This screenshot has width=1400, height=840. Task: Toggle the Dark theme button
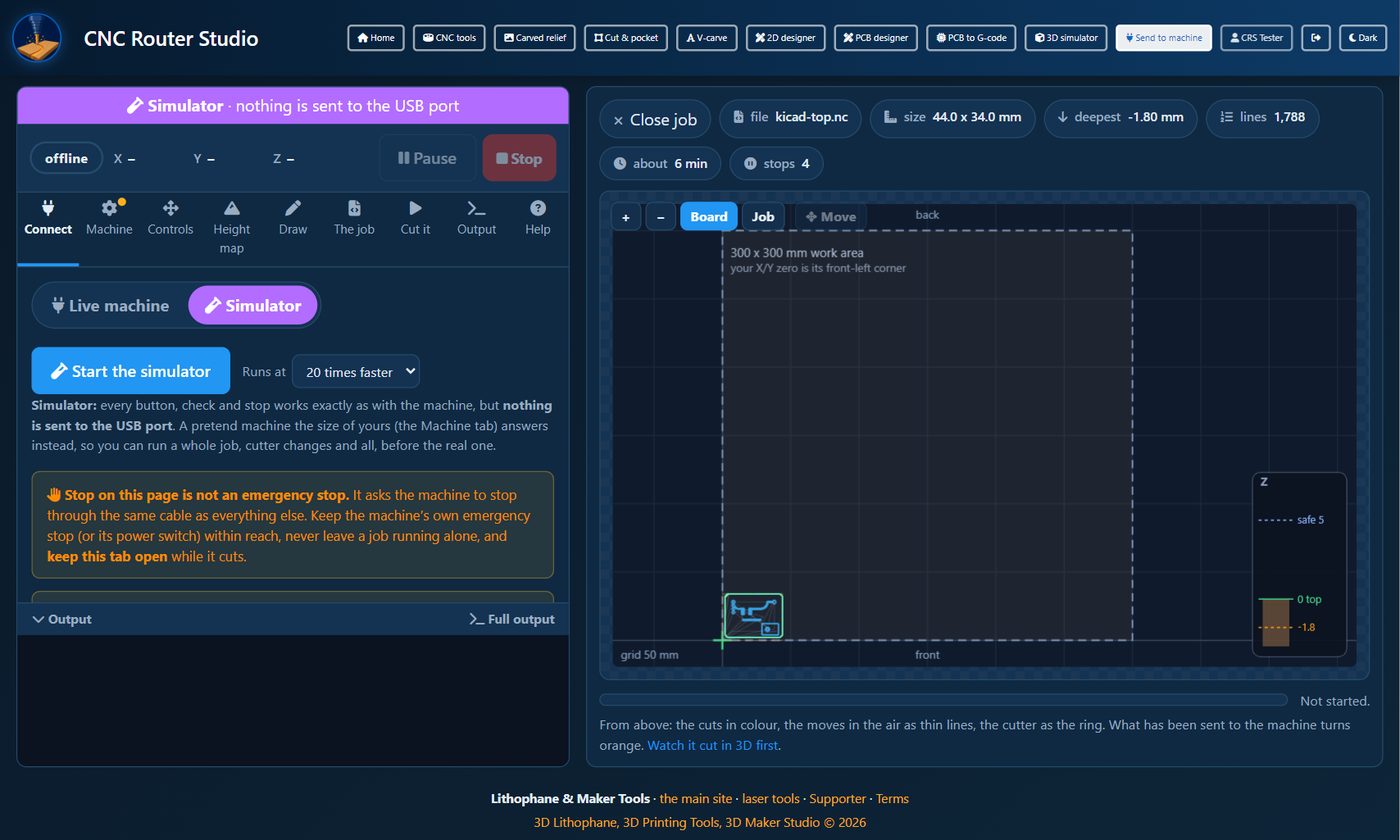click(1362, 38)
